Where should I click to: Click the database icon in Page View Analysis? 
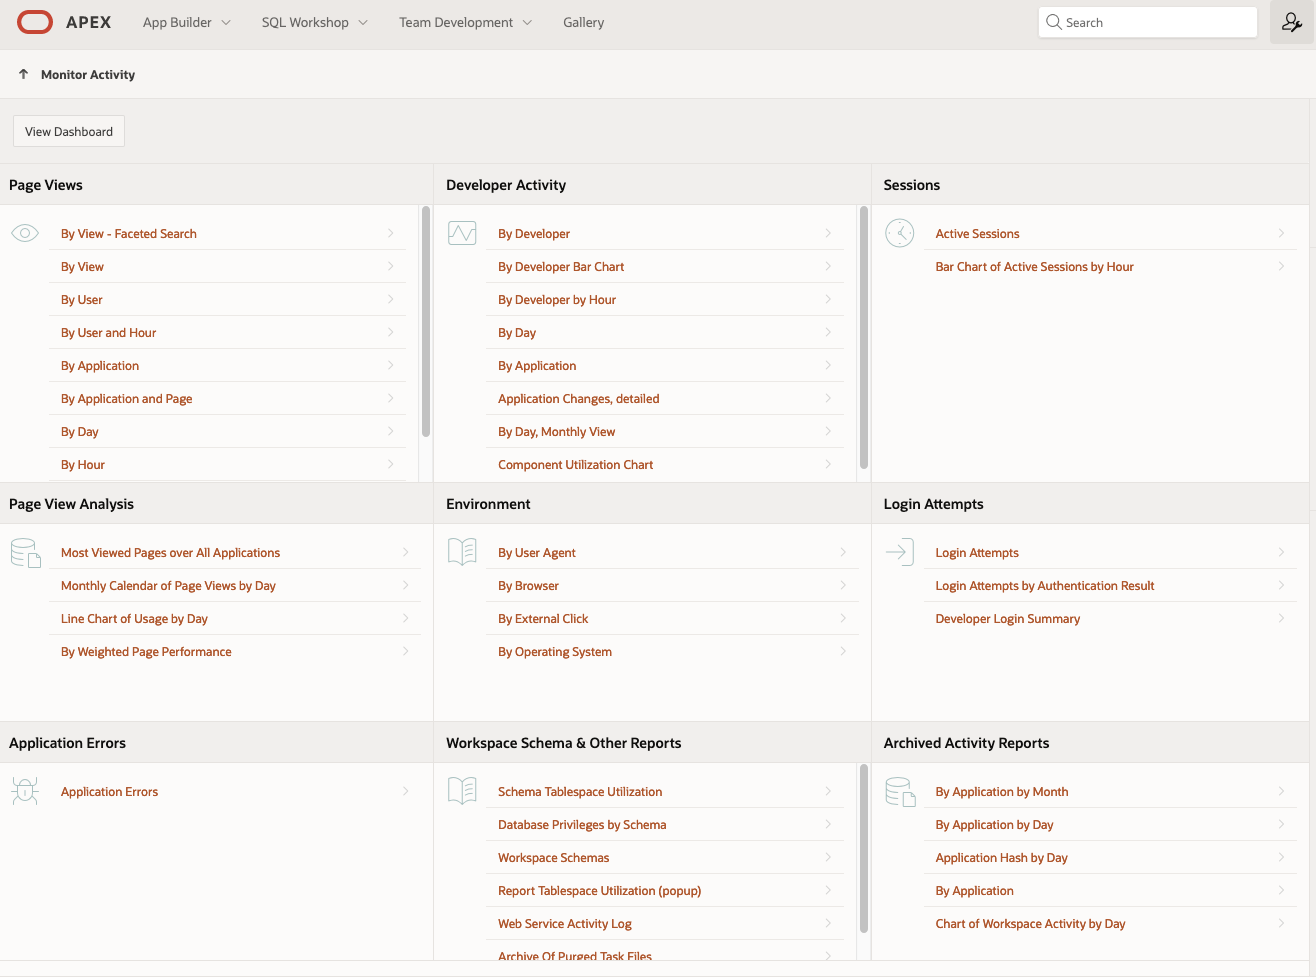click(x=25, y=551)
